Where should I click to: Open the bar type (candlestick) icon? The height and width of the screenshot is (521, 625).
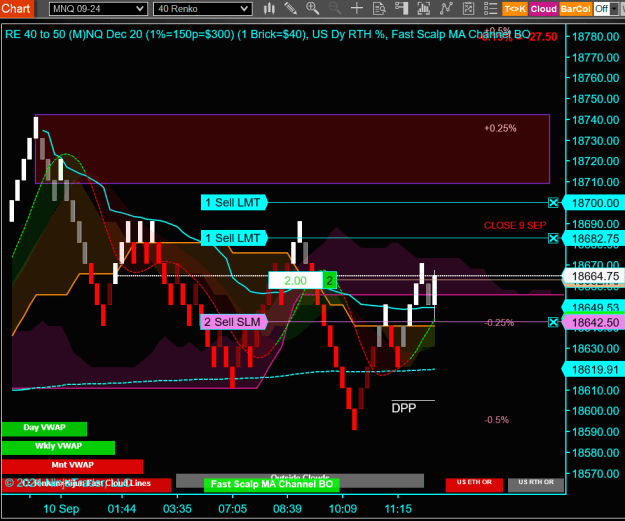pyautogui.click(x=269, y=8)
